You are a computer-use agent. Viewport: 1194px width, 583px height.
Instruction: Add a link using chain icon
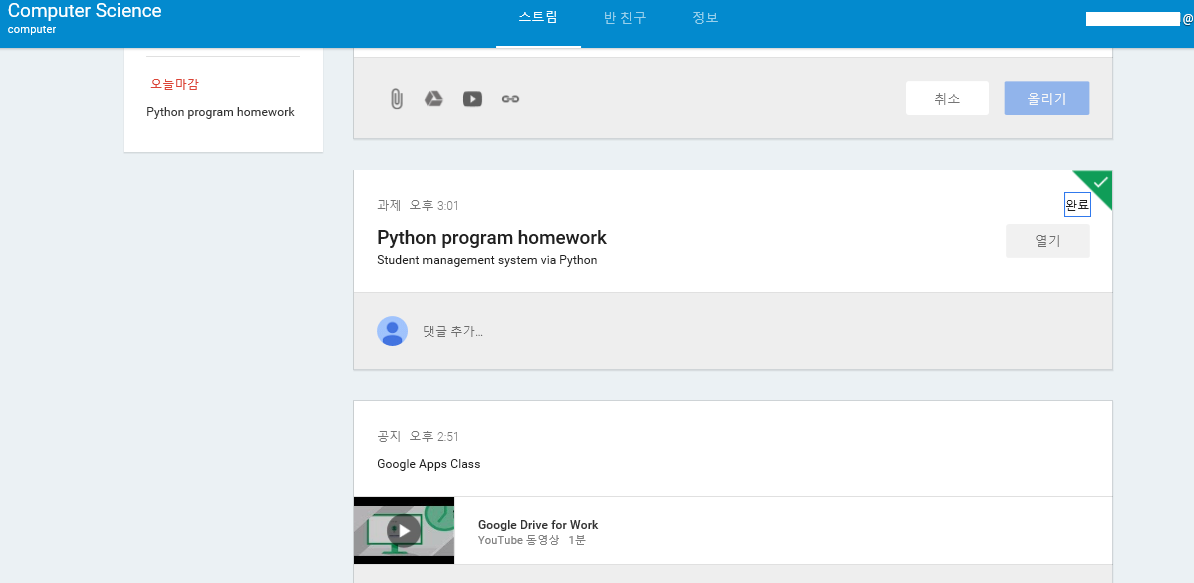(510, 99)
